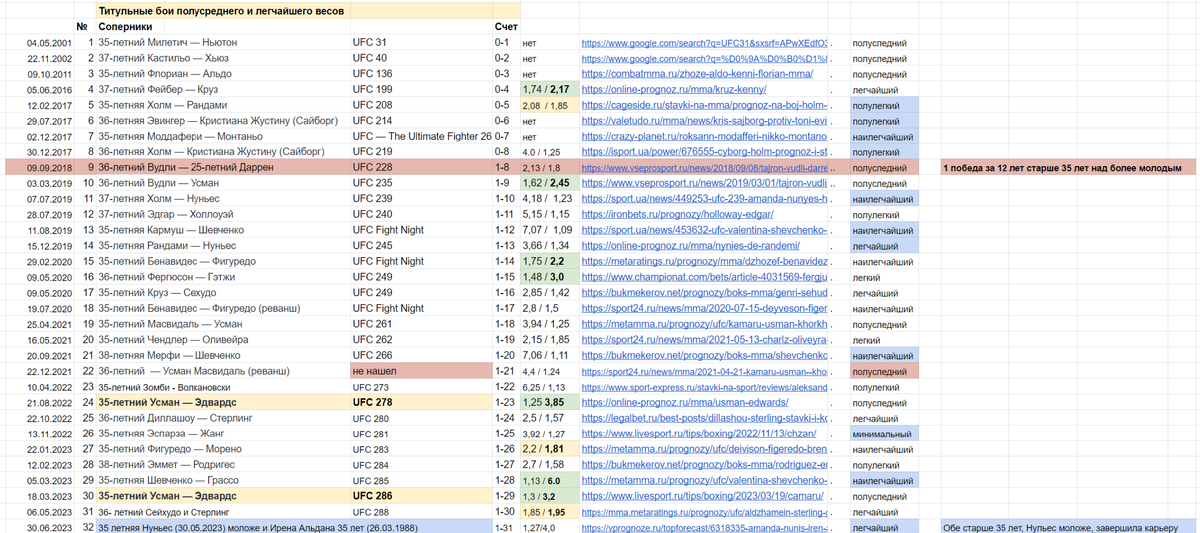Select cell '37-летний Эдгар — Холлоуэй'
This screenshot has width=1200, height=533.
tap(223, 214)
